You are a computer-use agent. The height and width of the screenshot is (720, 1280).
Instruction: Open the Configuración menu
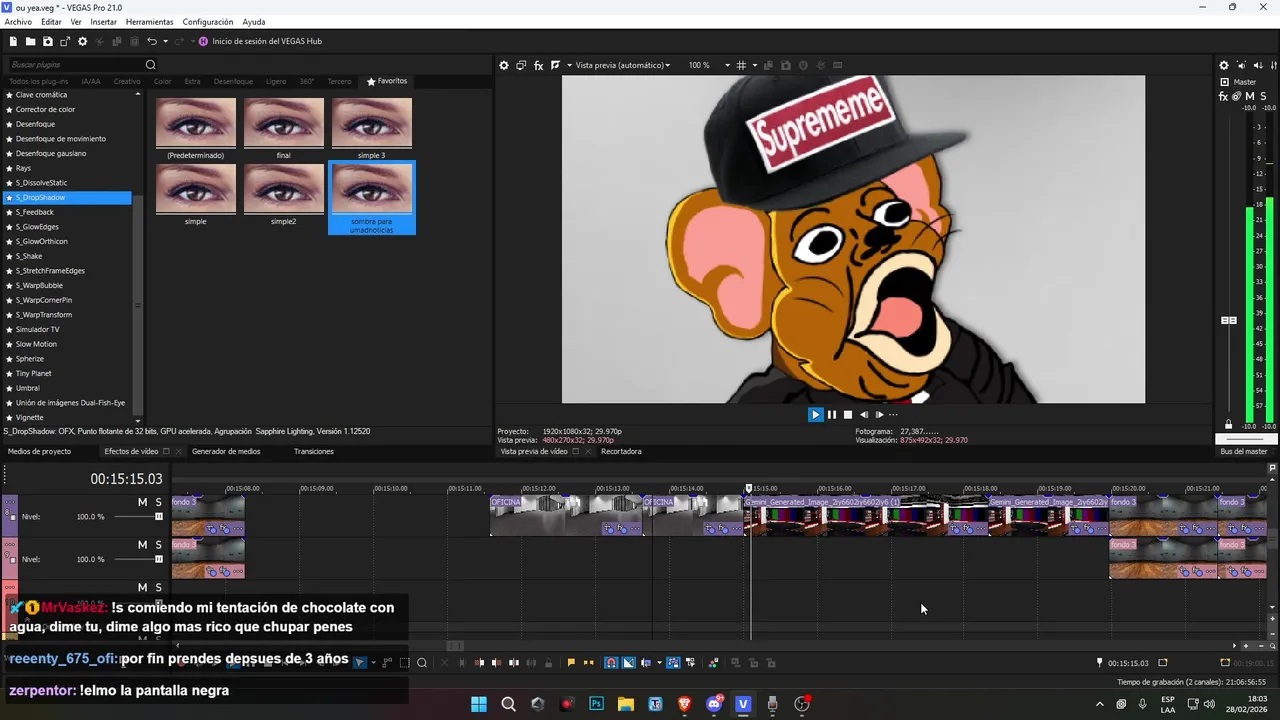pyautogui.click(x=208, y=22)
